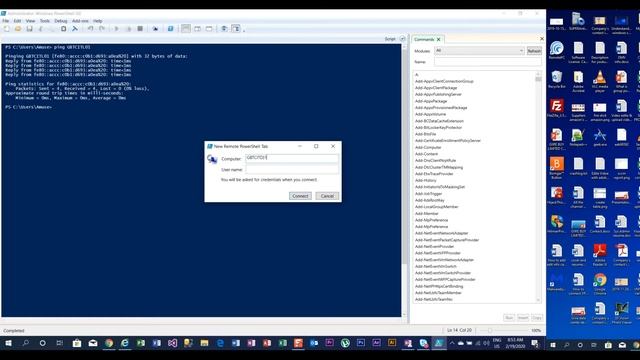Click the Copy button below command list
The width and height of the screenshot is (640, 360).
click(537, 318)
